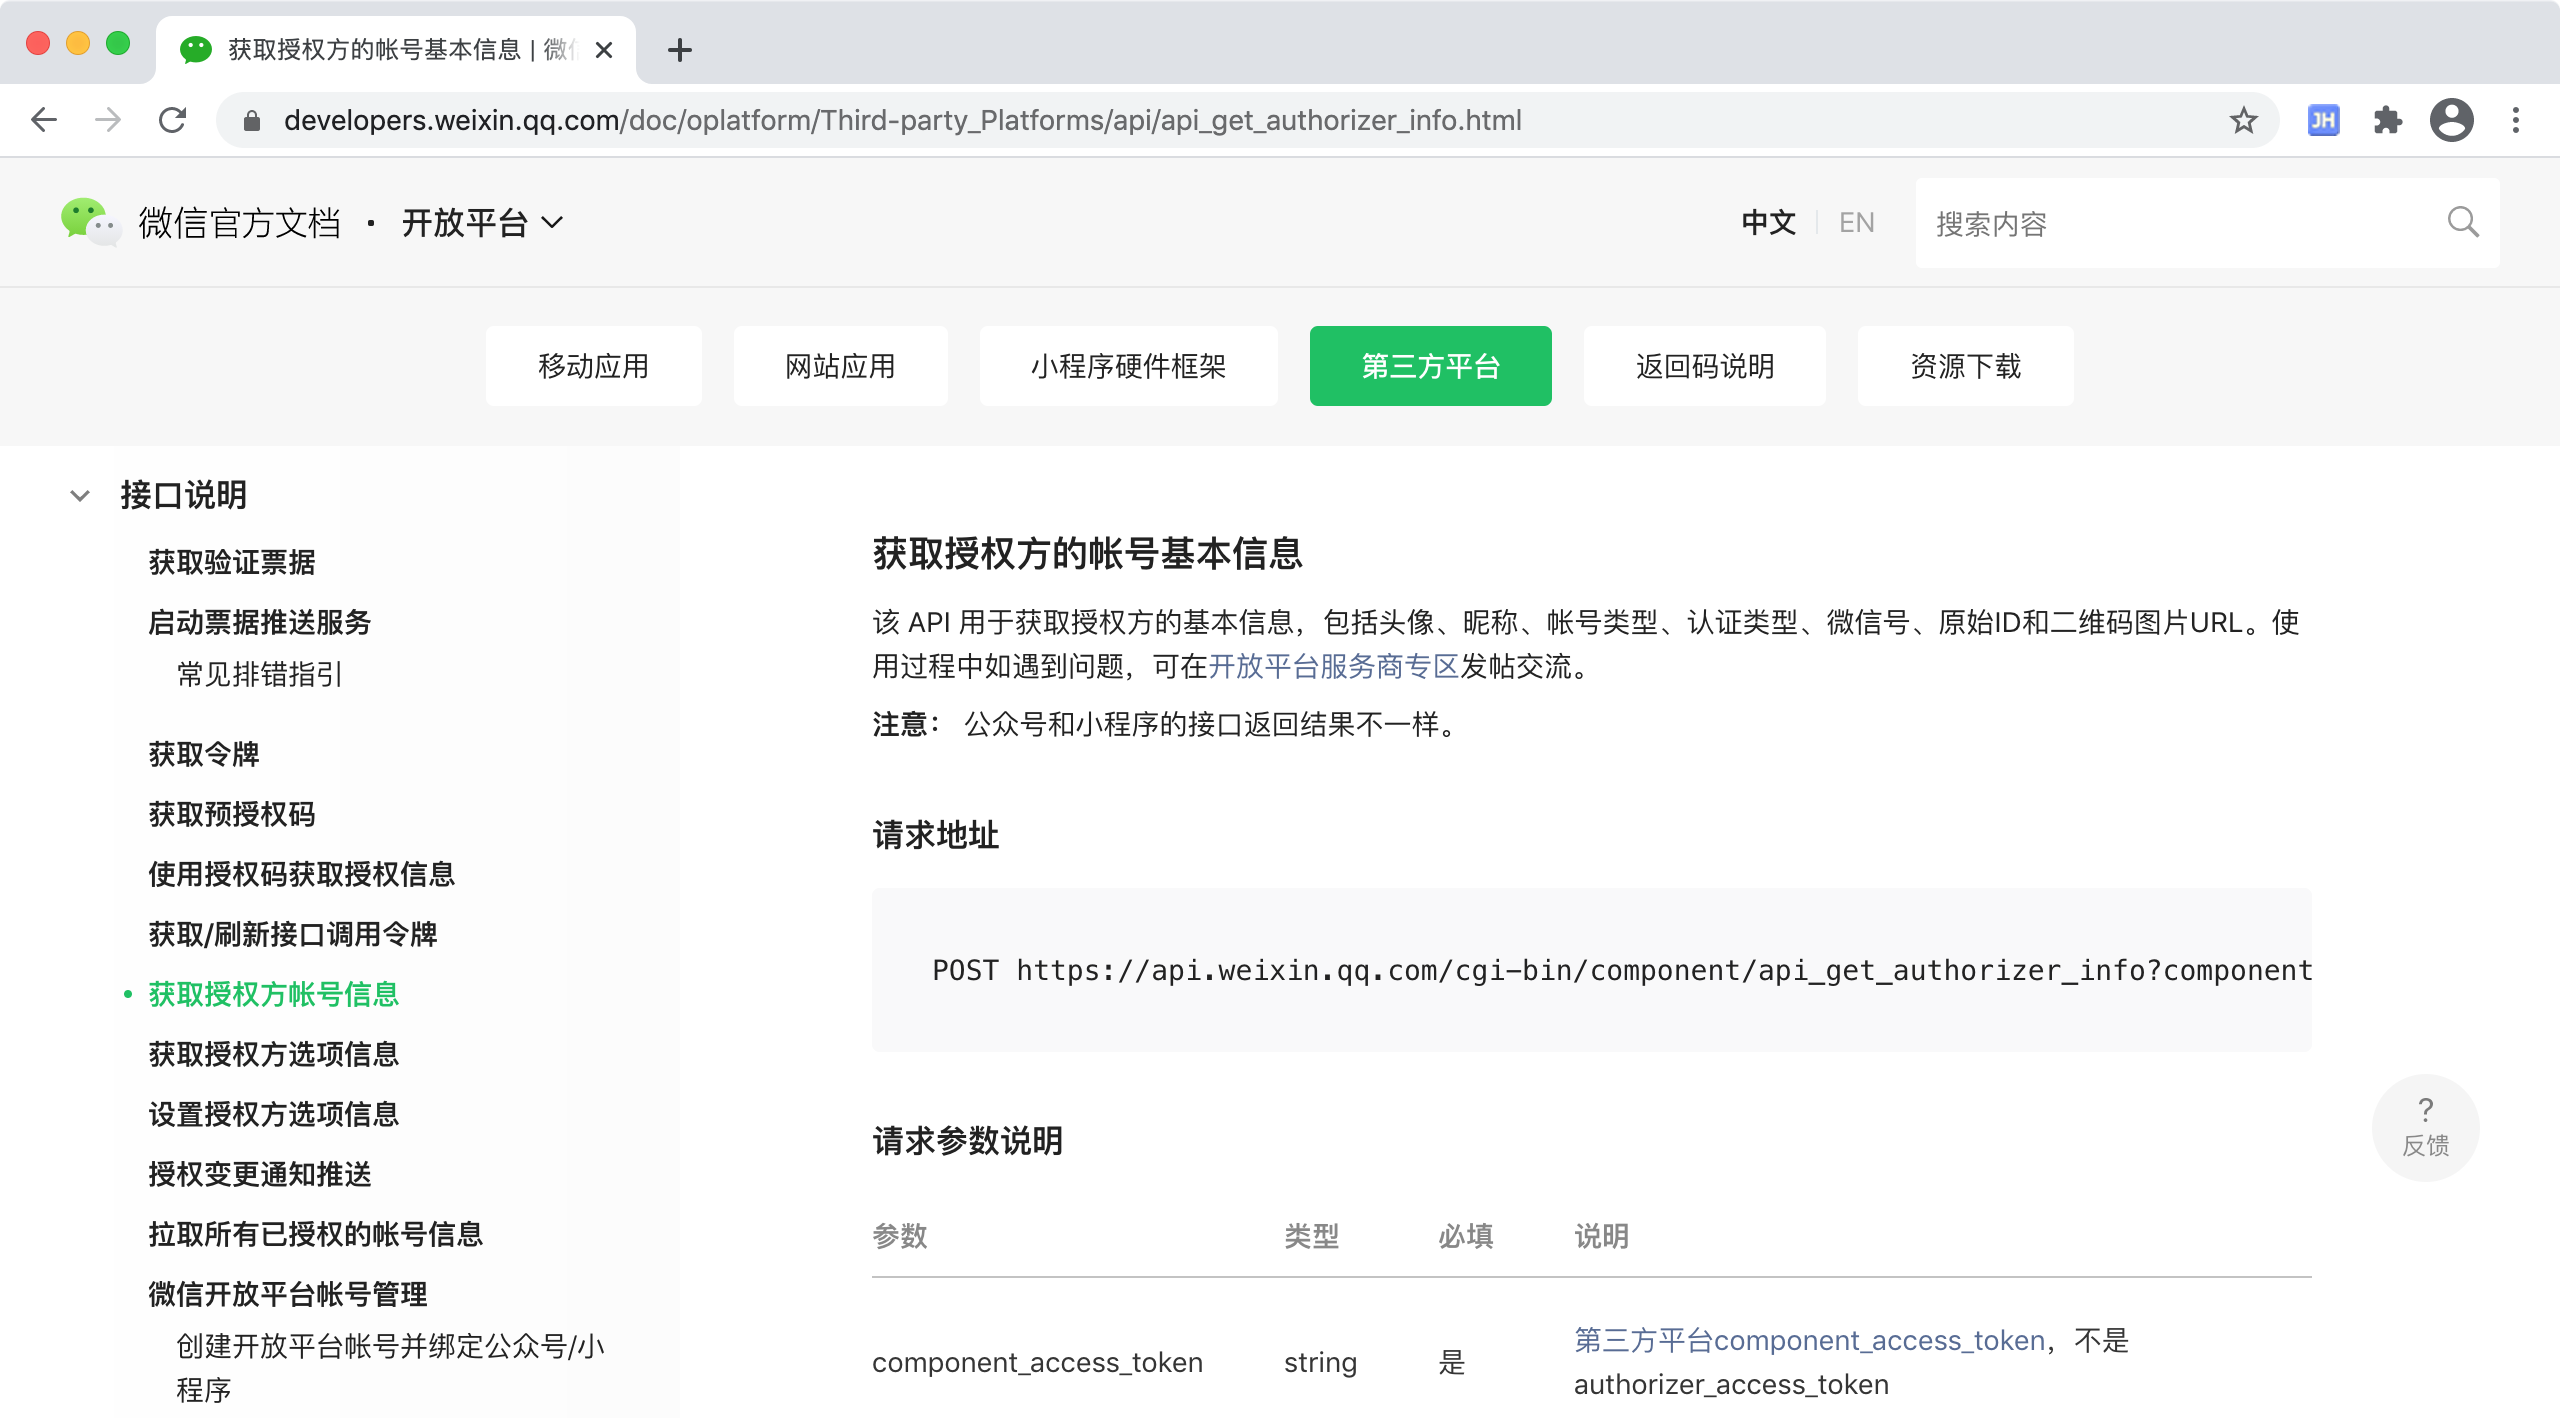Image resolution: width=2560 pixels, height=1418 pixels.
Task: Select 获取令牌 in sidebar
Action: coord(204,754)
